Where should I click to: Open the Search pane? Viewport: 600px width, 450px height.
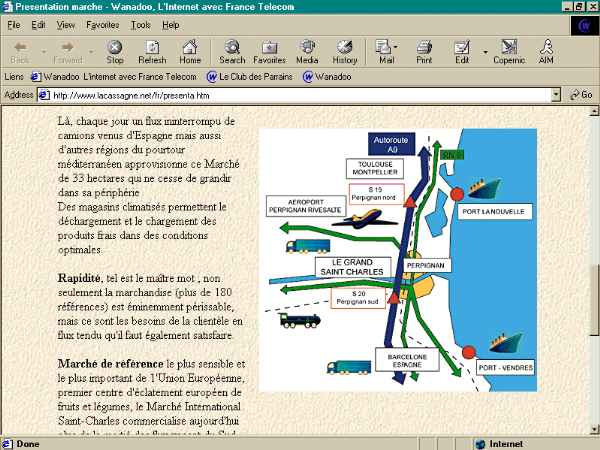[x=232, y=50]
